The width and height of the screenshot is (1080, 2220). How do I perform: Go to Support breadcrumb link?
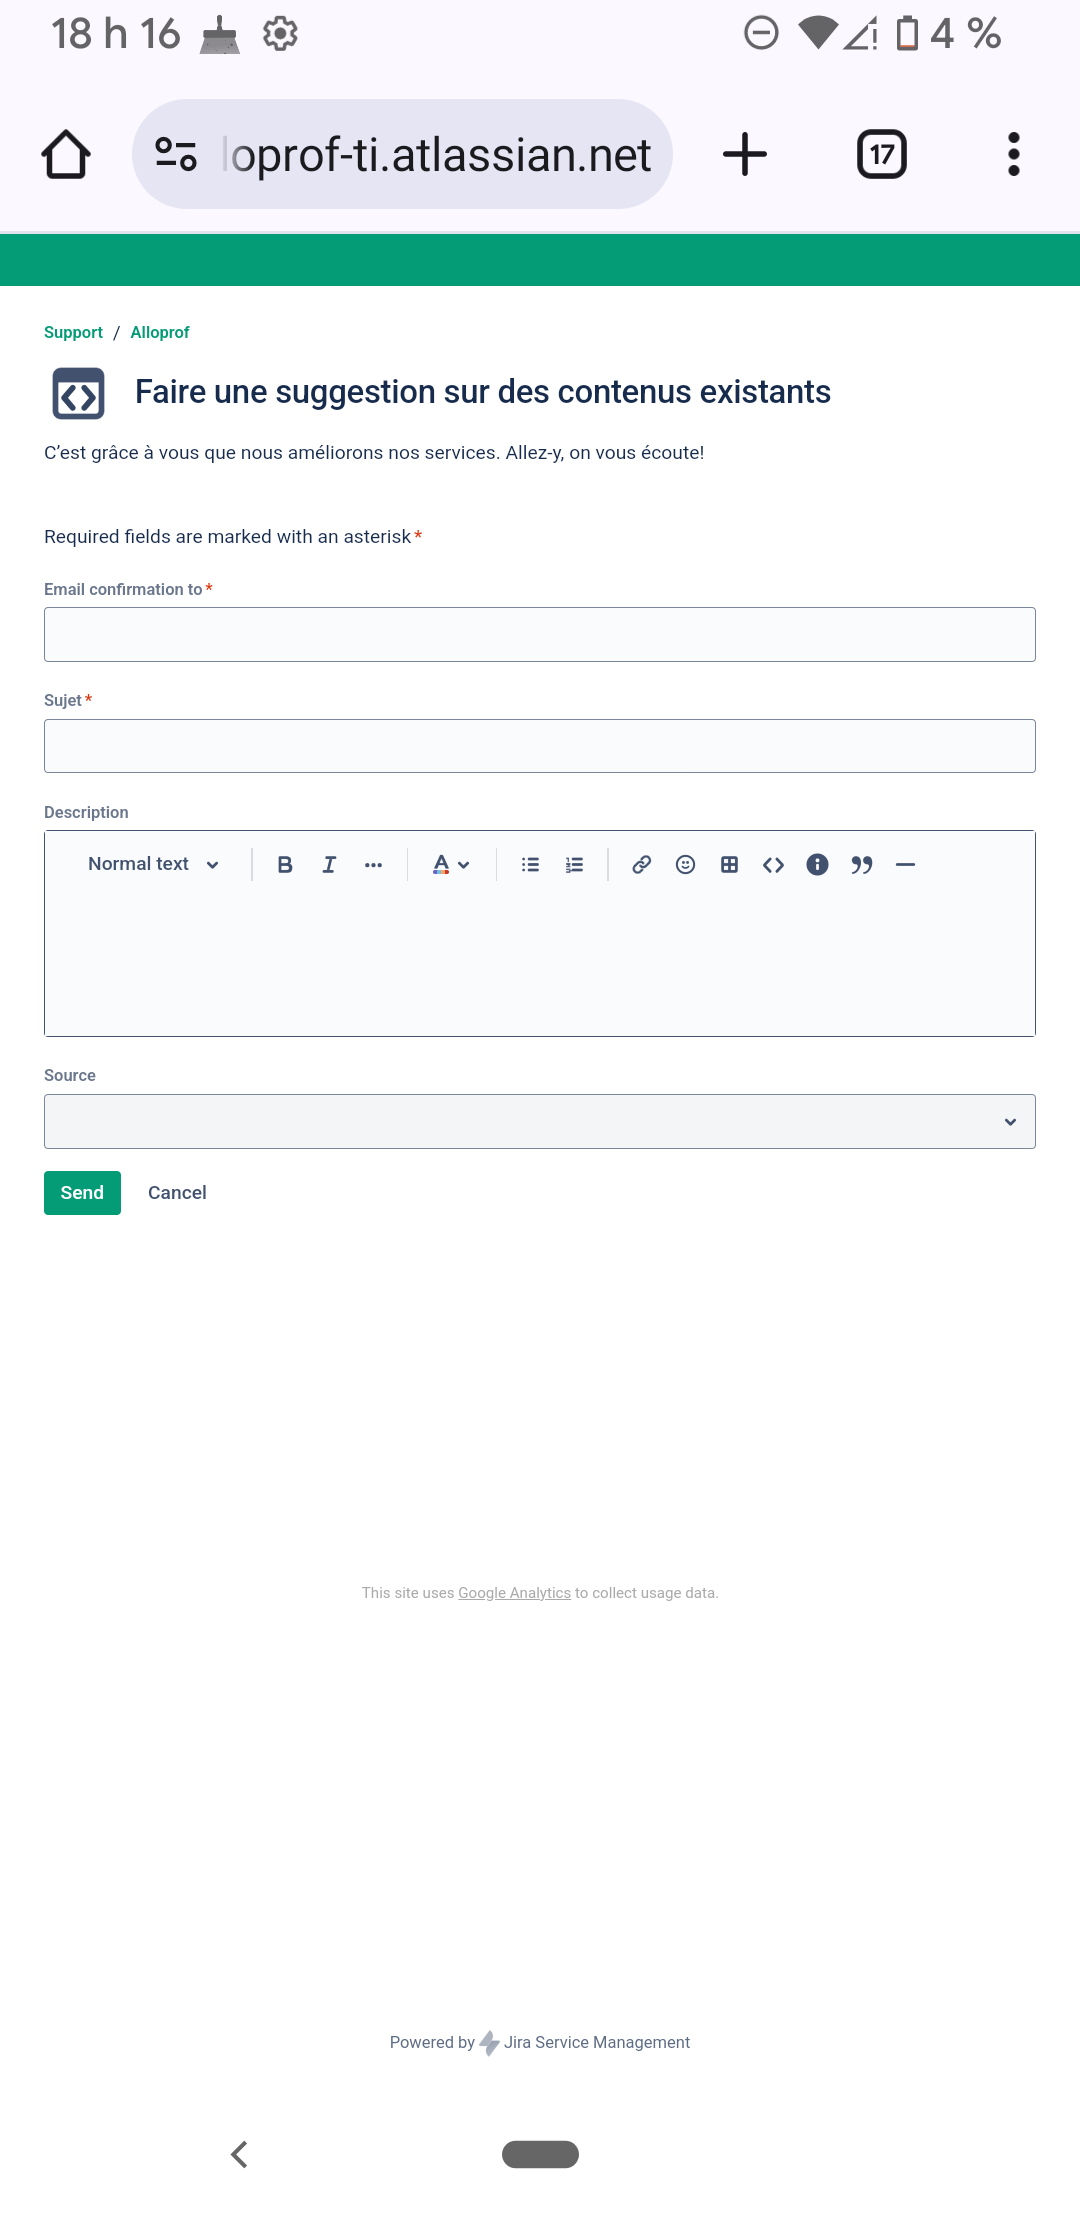coord(73,332)
